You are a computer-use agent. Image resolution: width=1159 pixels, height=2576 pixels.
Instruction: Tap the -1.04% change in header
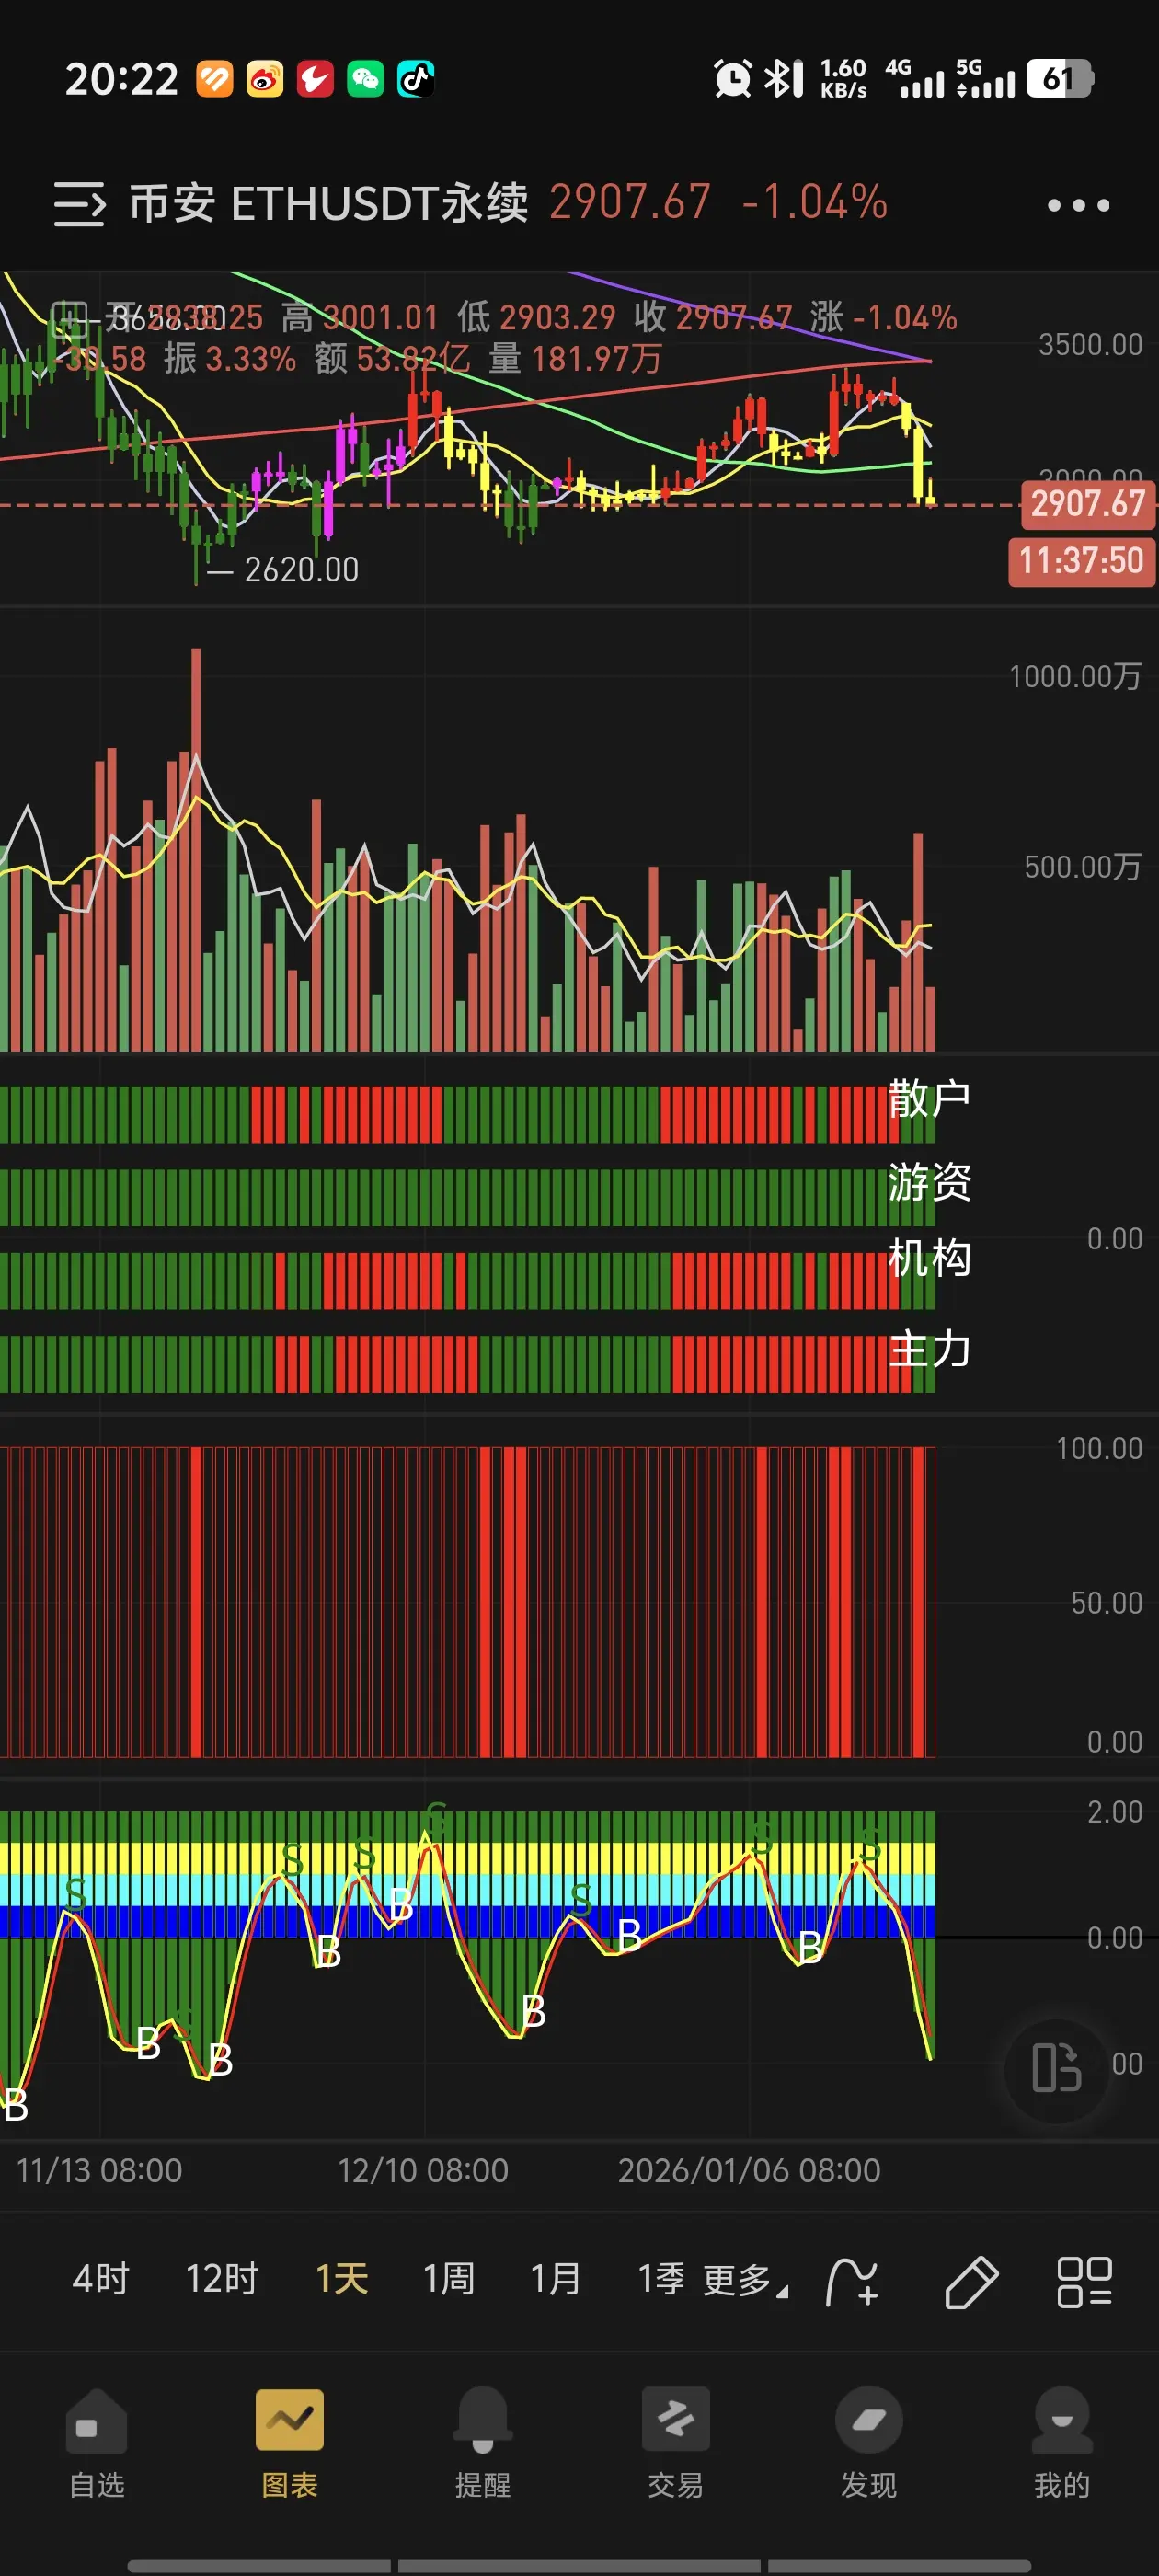click(814, 203)
